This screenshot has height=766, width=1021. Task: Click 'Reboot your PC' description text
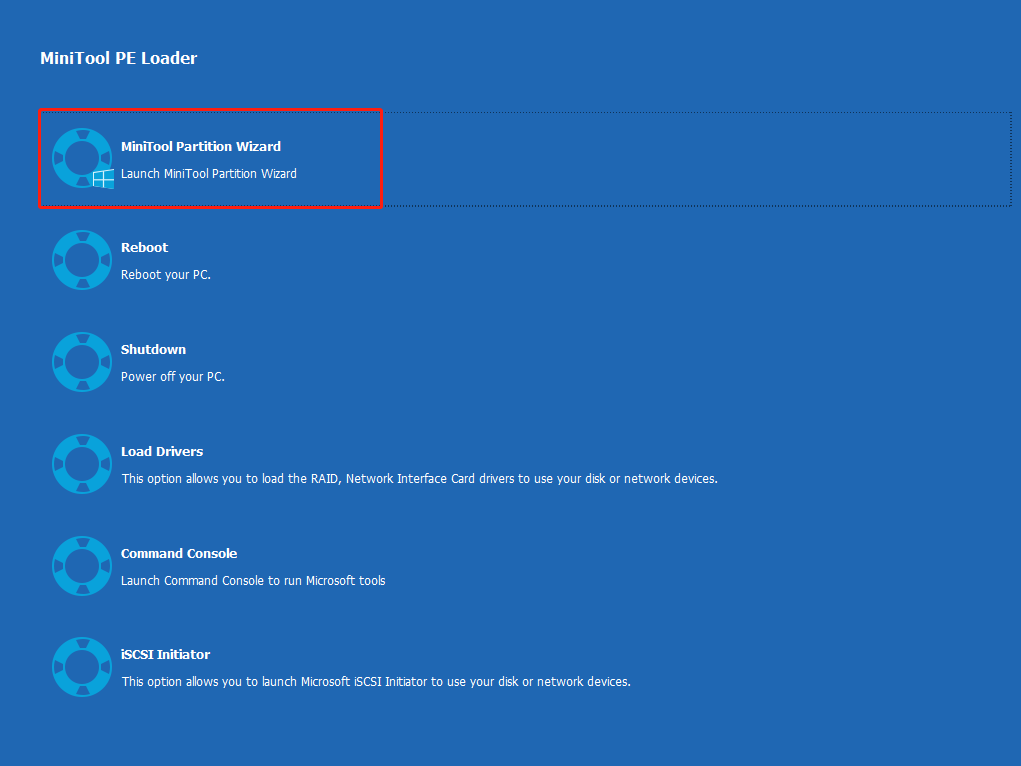(165, 274)
